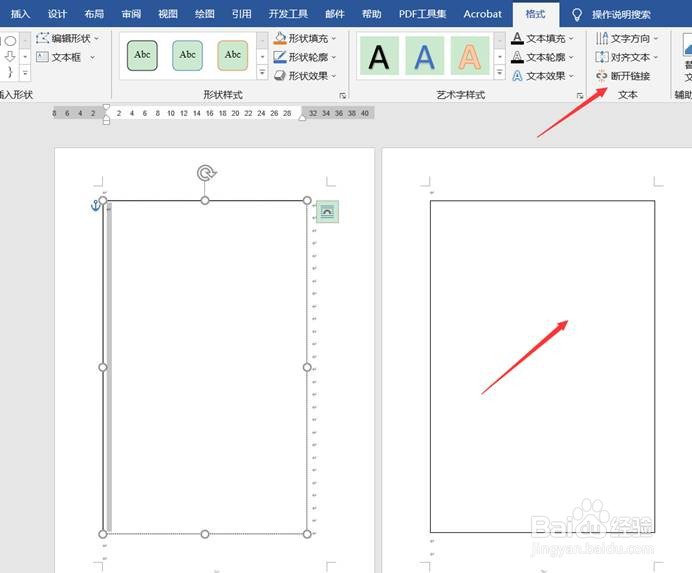Open the 绘图 tab
692x573 pixels.
[x=205, y=14]
